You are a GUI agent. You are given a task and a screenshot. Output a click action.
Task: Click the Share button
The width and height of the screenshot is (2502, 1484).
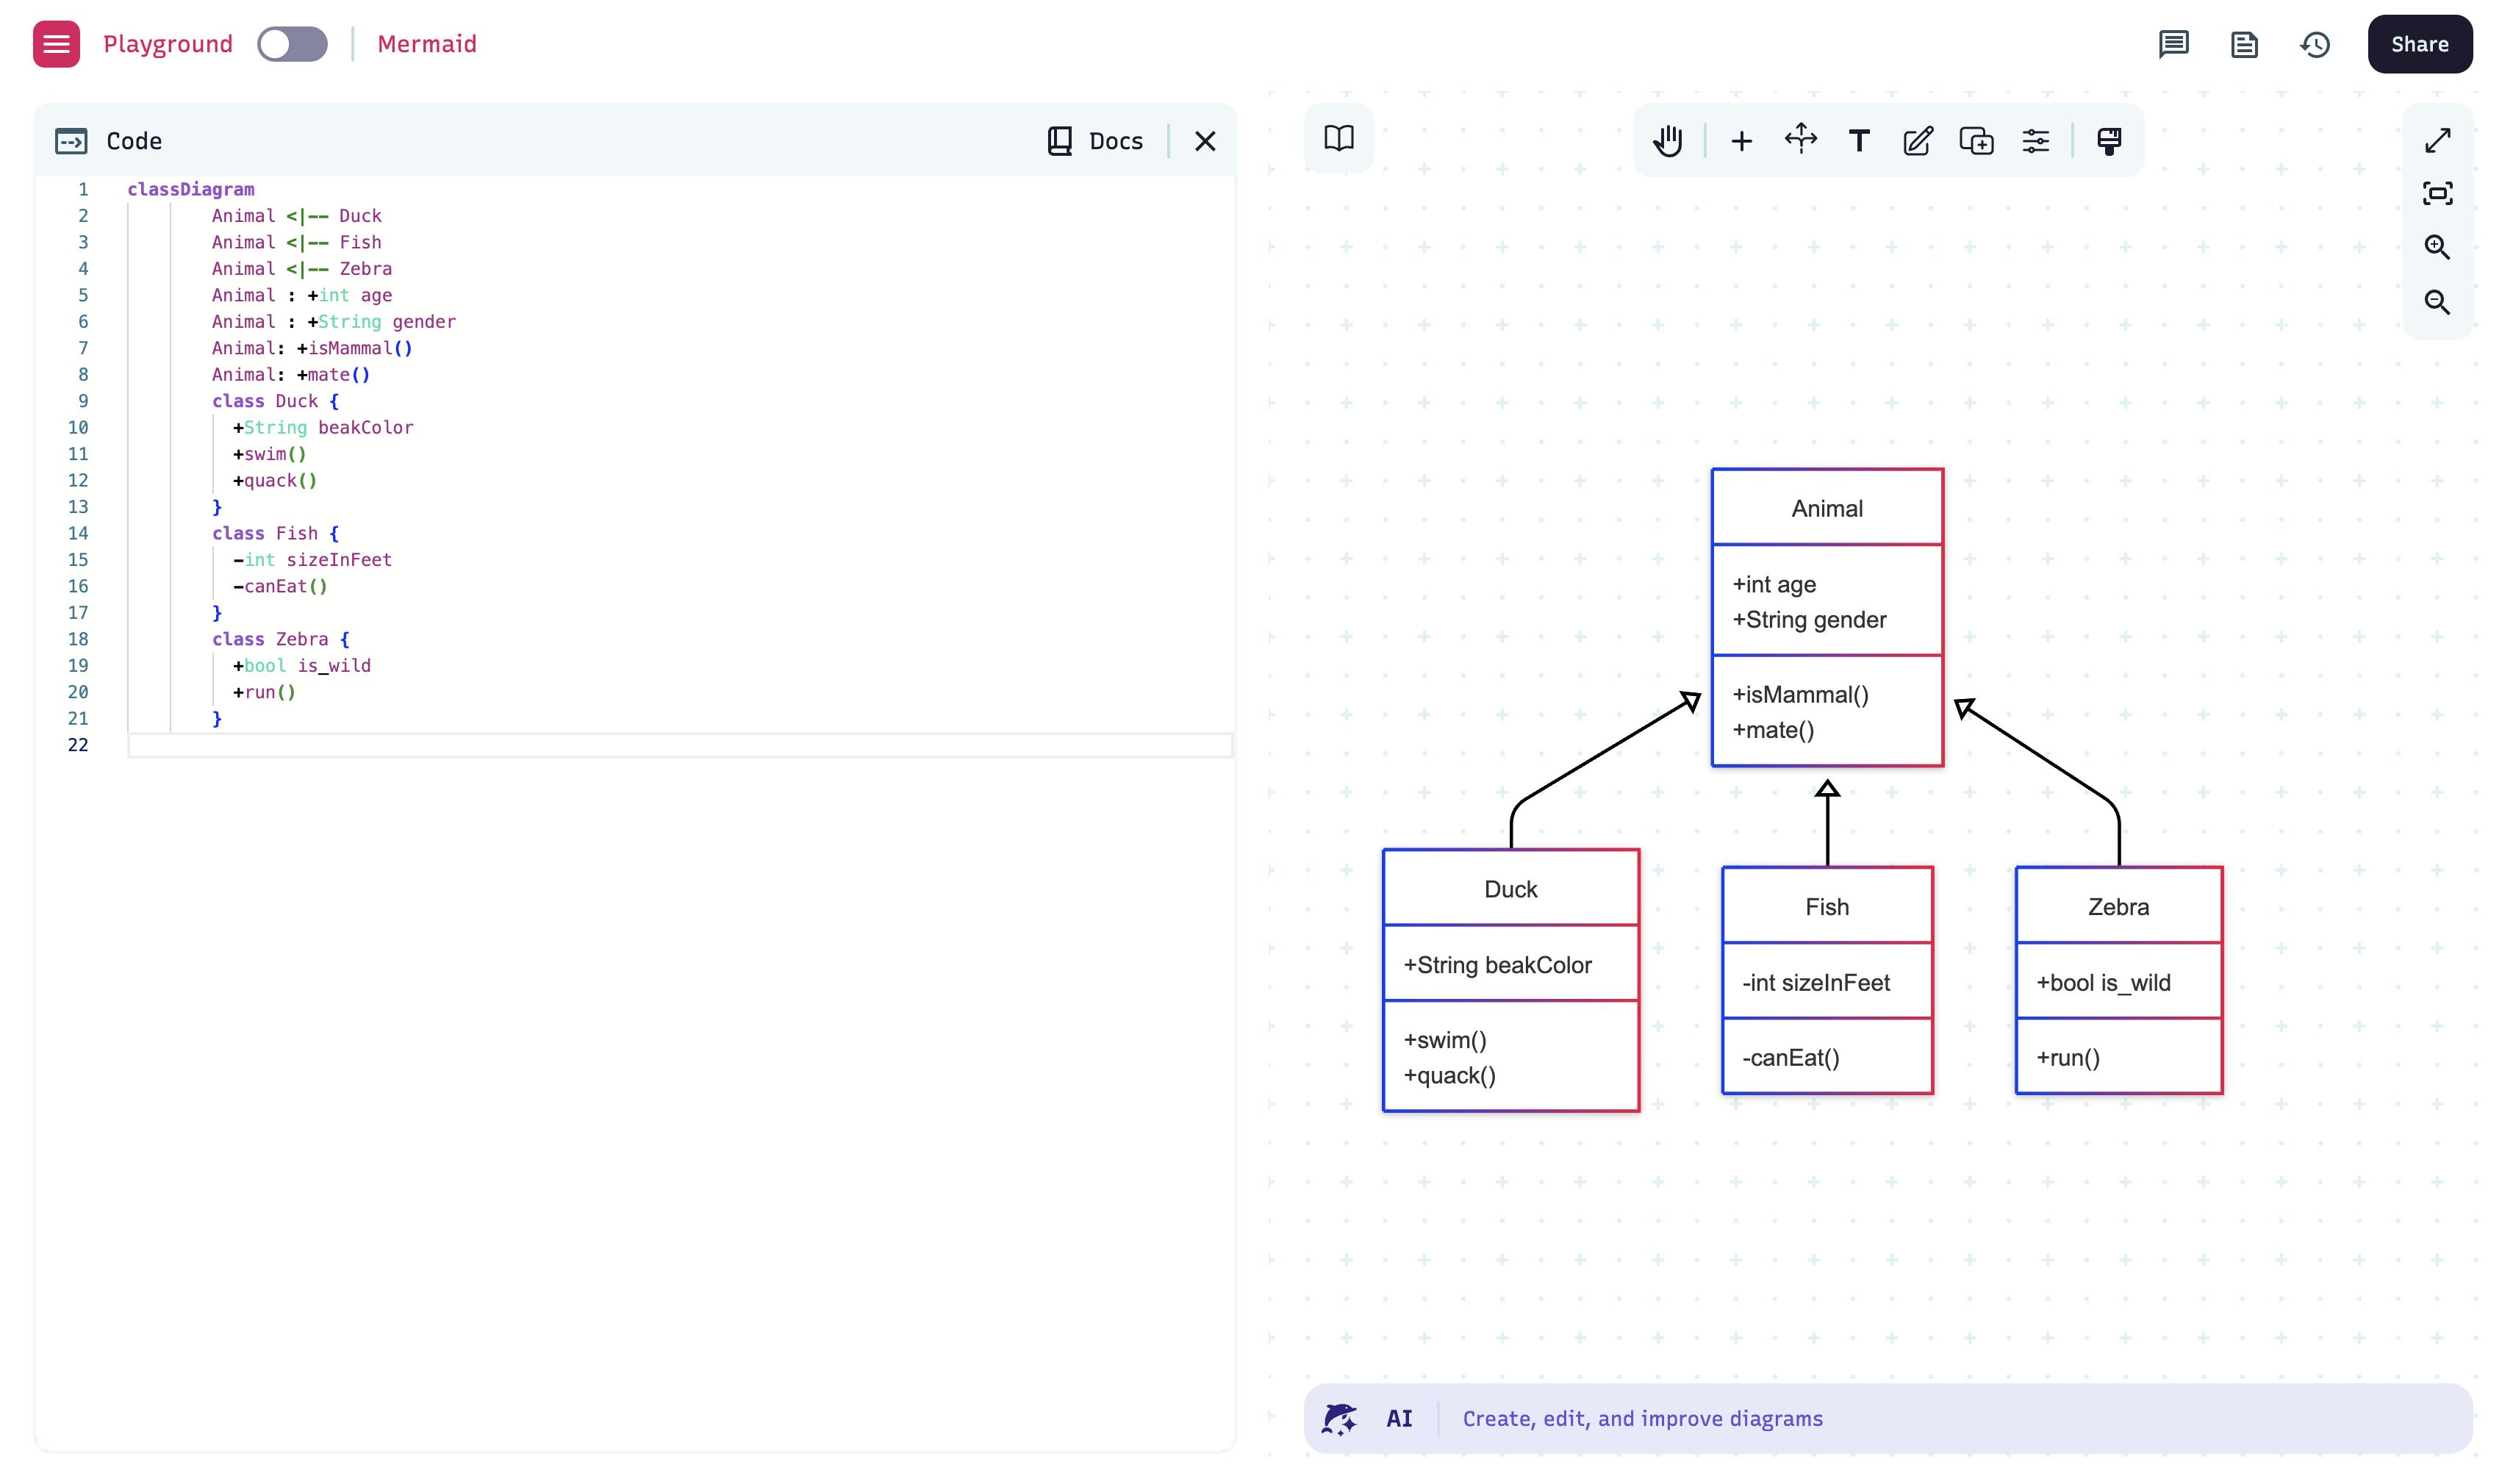(2418, 44)
